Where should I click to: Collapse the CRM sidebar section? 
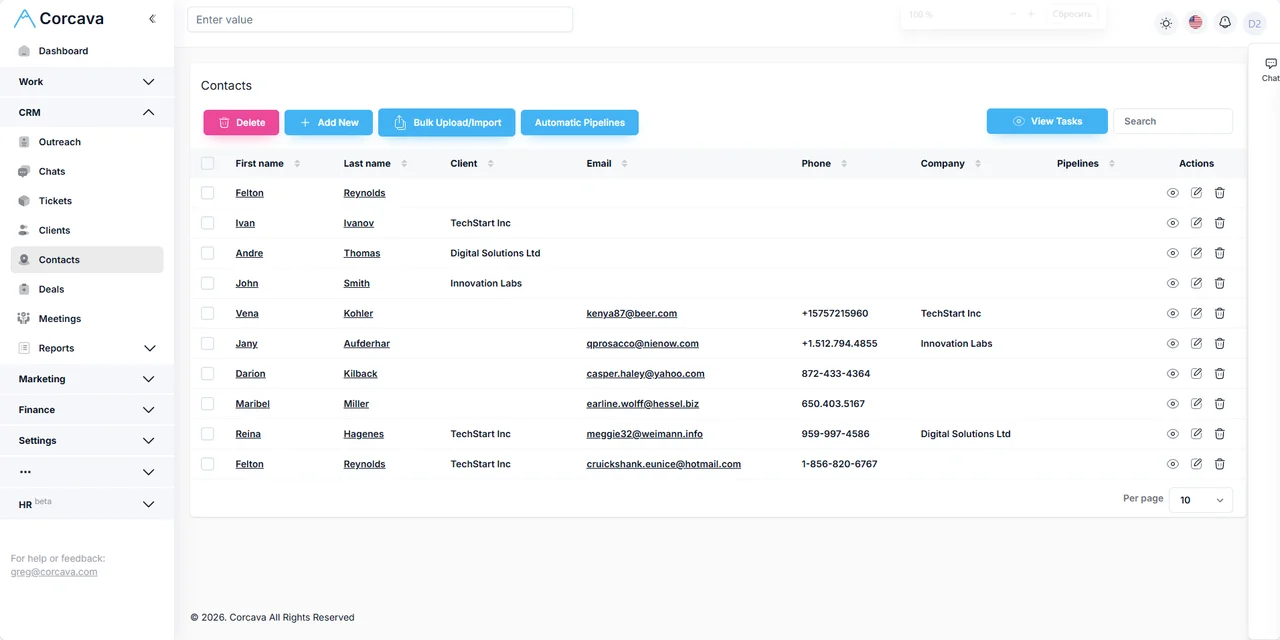(87, 112)
